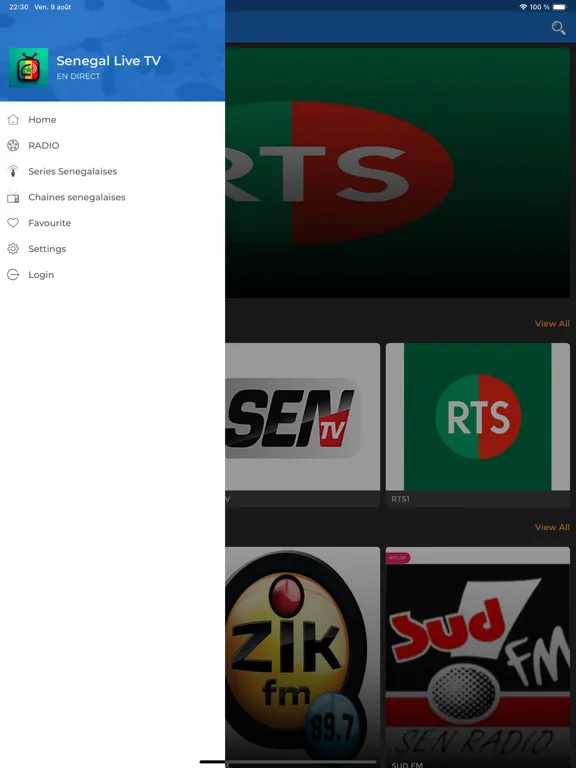Viewport: 576px width, 768px height.
Task: Click the Chaines senegalaises TV icon
Action: [x=13, y=197]
